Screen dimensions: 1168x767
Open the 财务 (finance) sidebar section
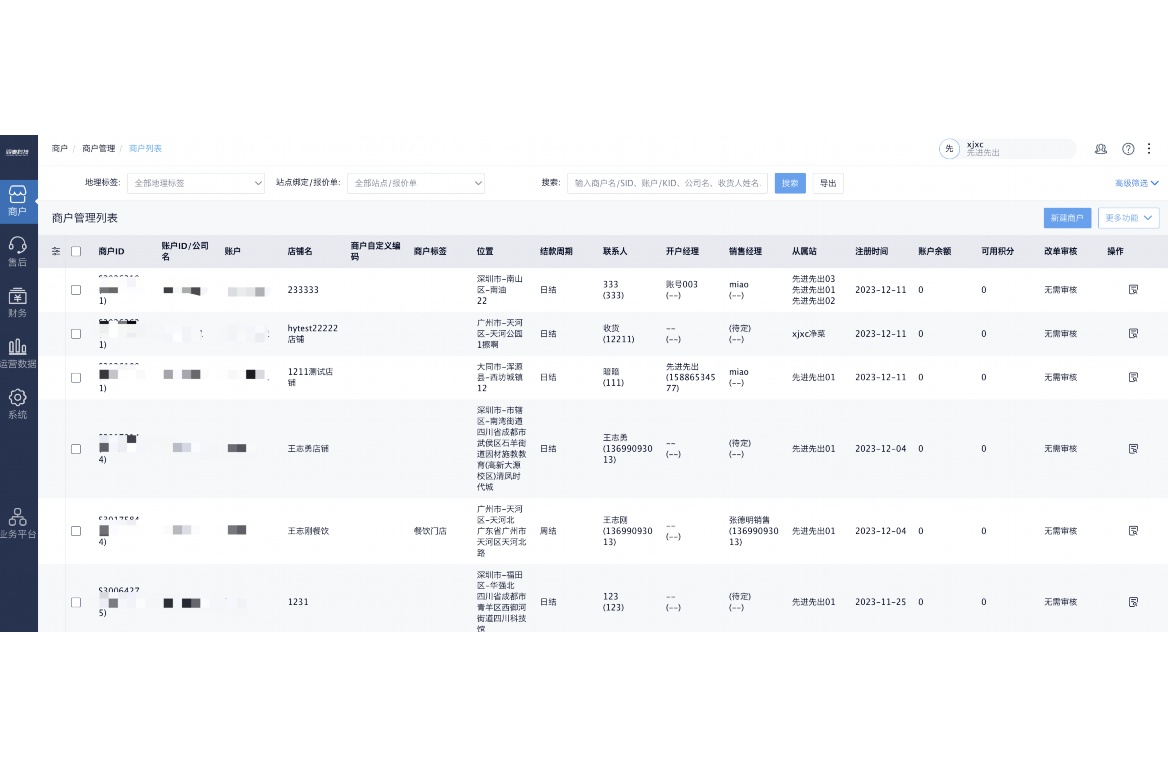(x=18, y=302)
